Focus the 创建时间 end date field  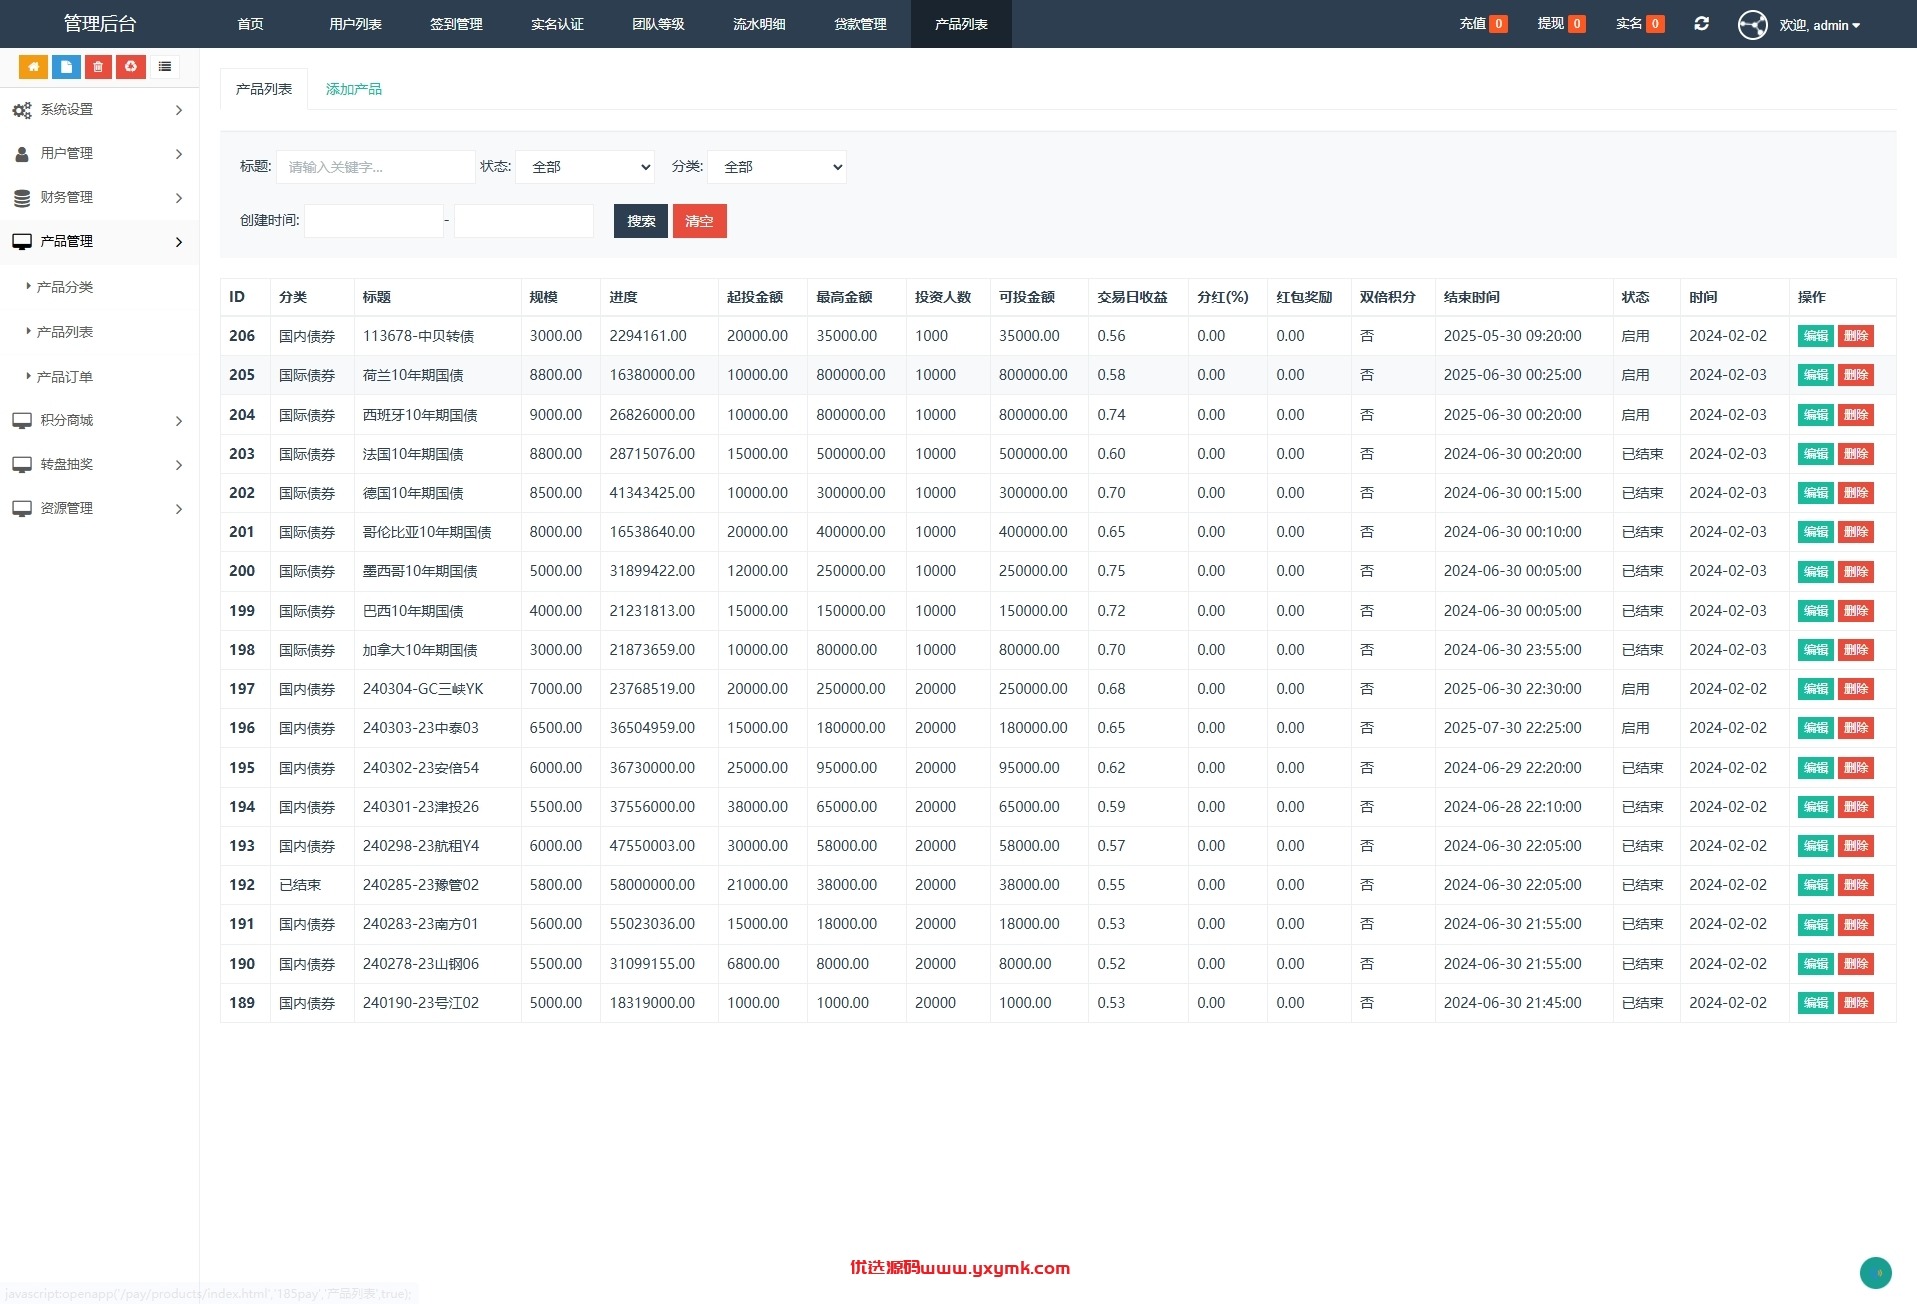(523, 221)
